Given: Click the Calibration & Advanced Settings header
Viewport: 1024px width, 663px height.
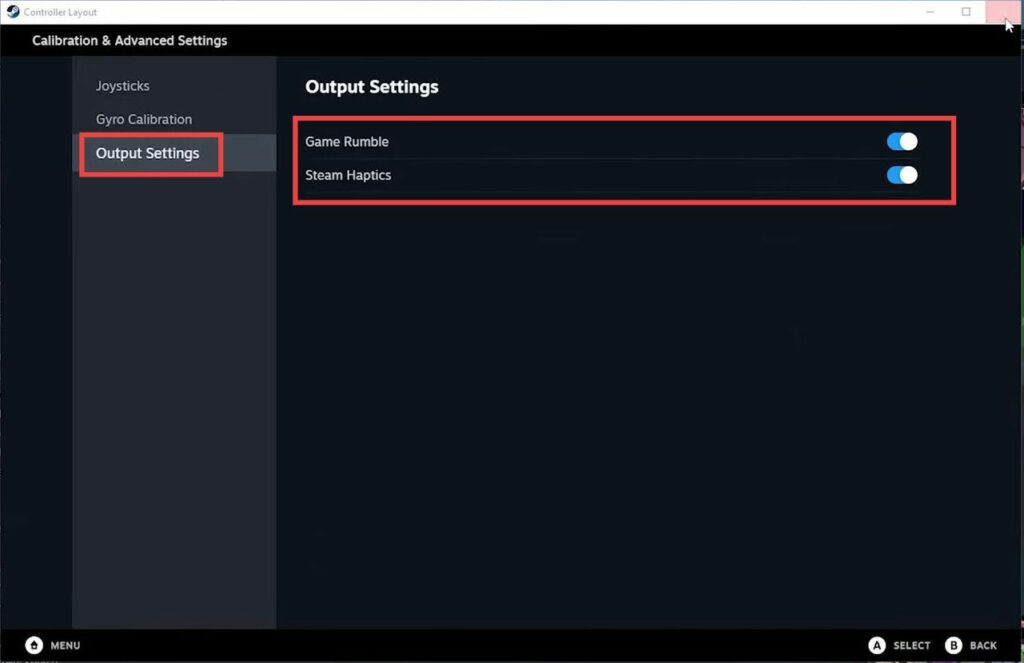Looking at the screenshot, I should (129, 40).
